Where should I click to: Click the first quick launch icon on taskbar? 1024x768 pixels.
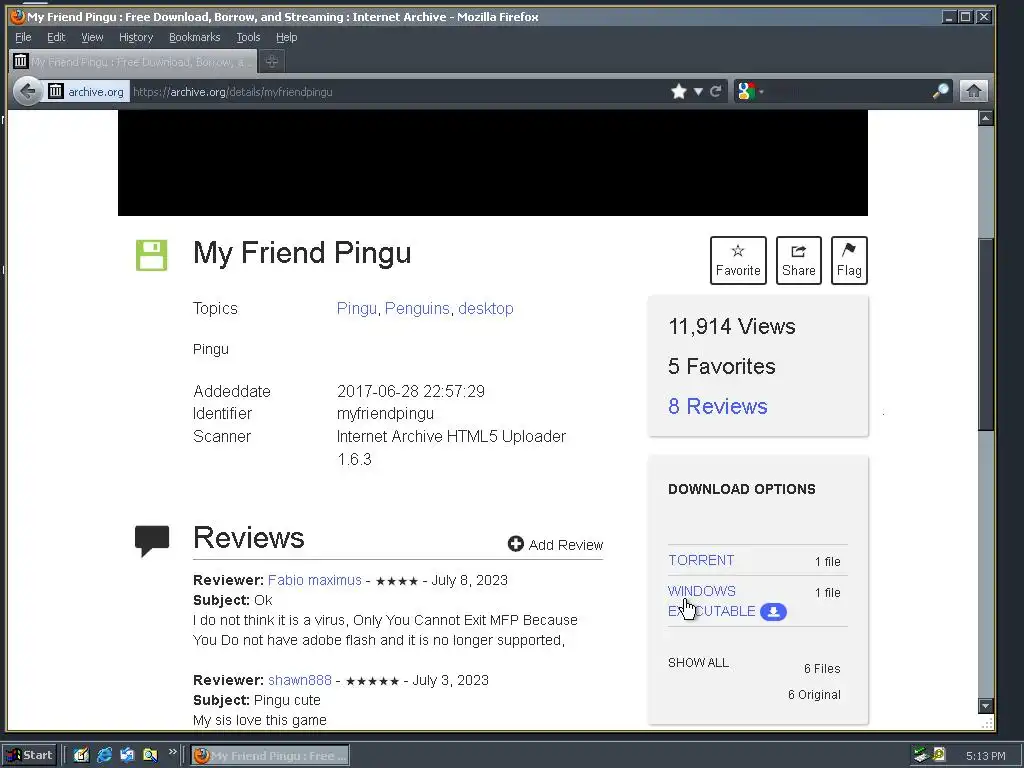coord(81,755)
